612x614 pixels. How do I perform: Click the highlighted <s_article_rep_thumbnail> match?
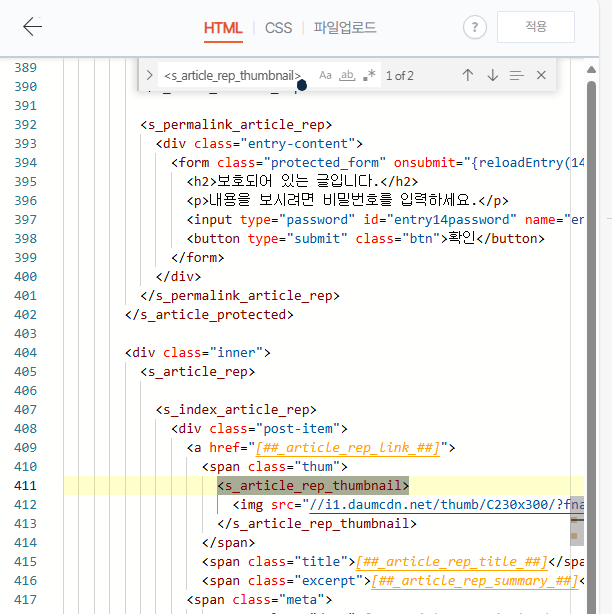(313, 486)
